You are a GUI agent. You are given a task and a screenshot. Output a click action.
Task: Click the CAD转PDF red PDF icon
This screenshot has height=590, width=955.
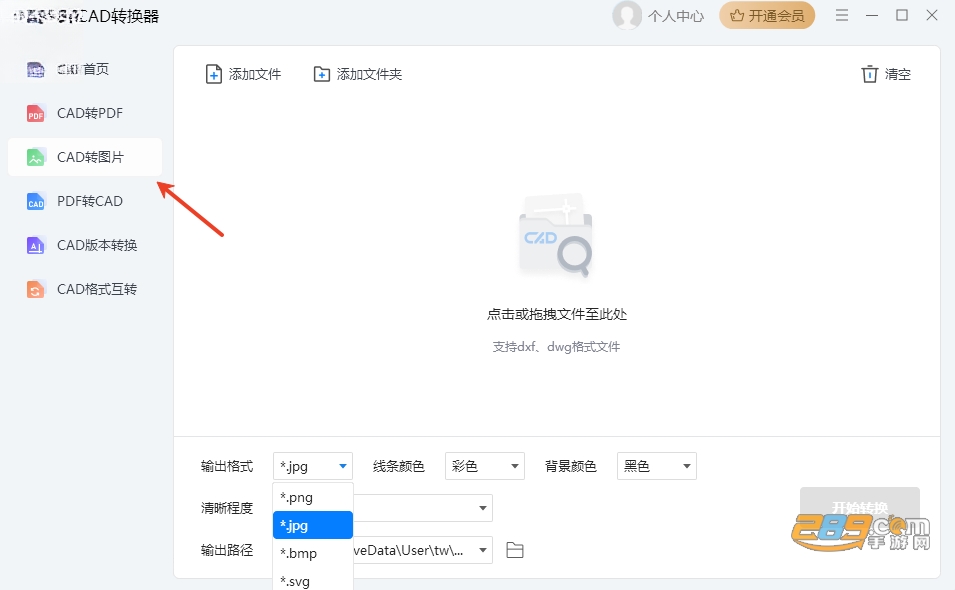click(35, 113)
